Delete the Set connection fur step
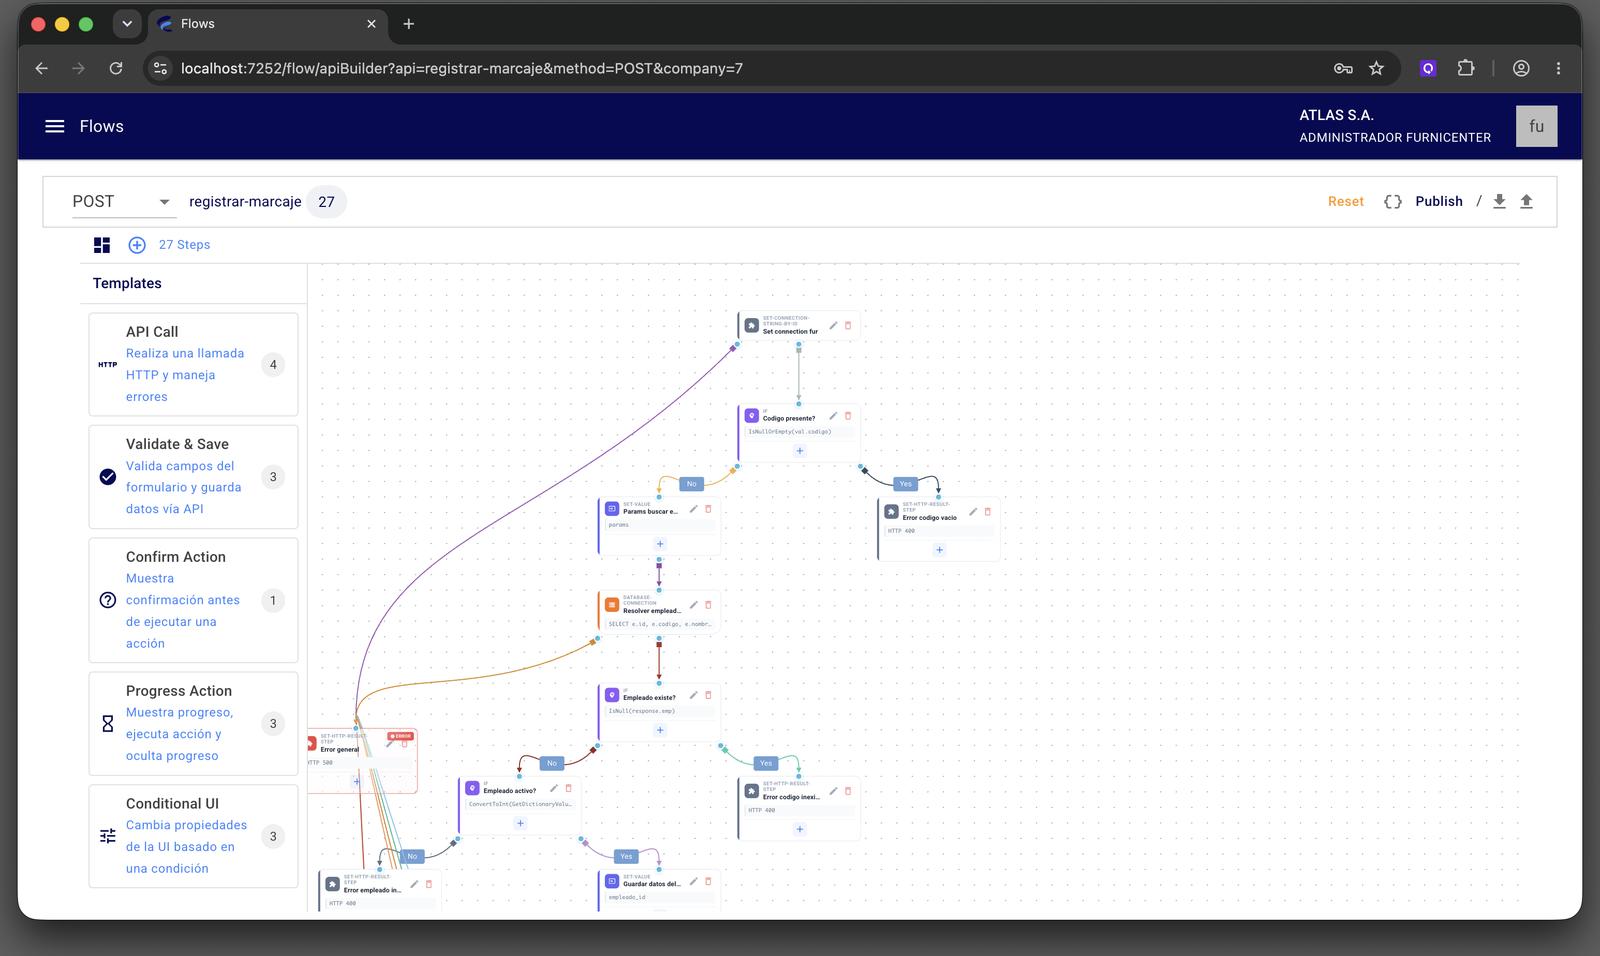 tap(848, 325)
